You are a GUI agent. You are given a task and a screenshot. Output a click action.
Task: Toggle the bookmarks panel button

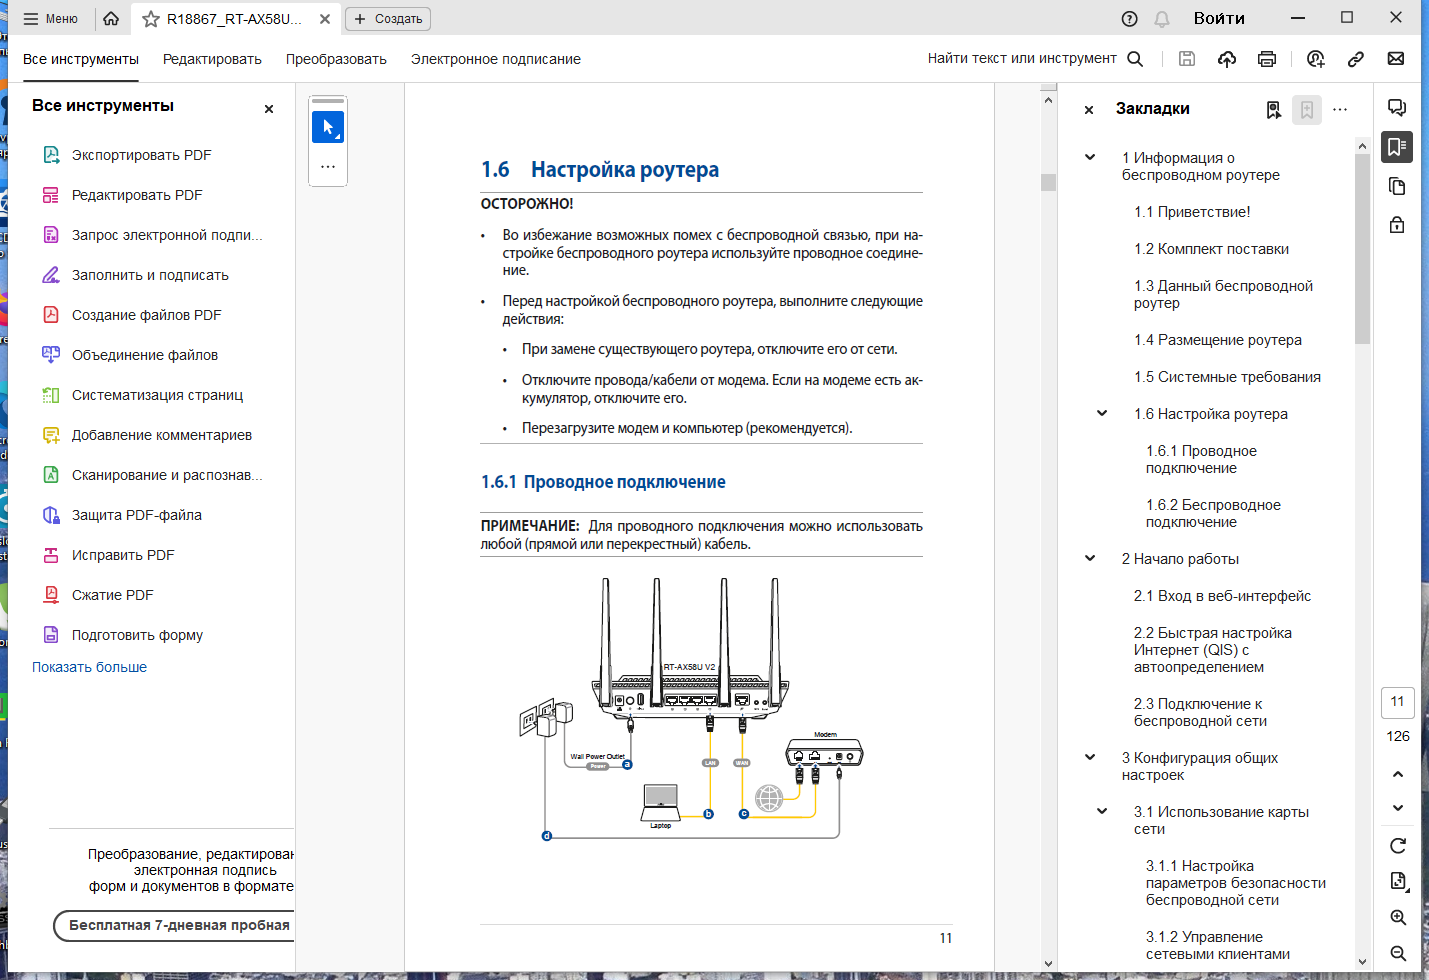(1397, 147)
